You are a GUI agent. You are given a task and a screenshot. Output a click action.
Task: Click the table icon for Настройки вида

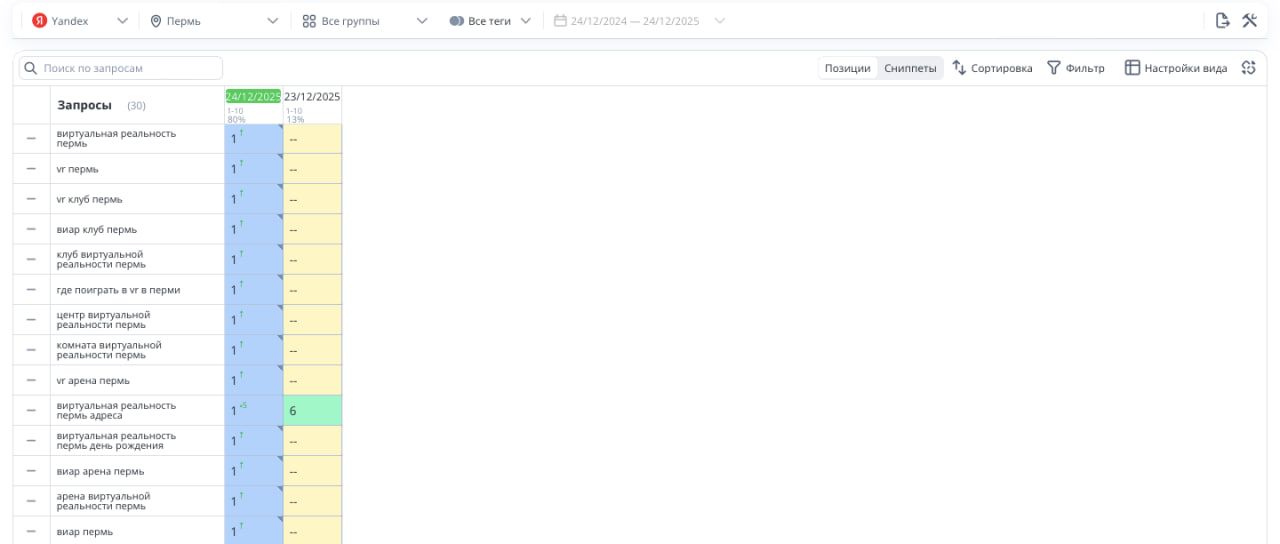tap(1132, 68)
